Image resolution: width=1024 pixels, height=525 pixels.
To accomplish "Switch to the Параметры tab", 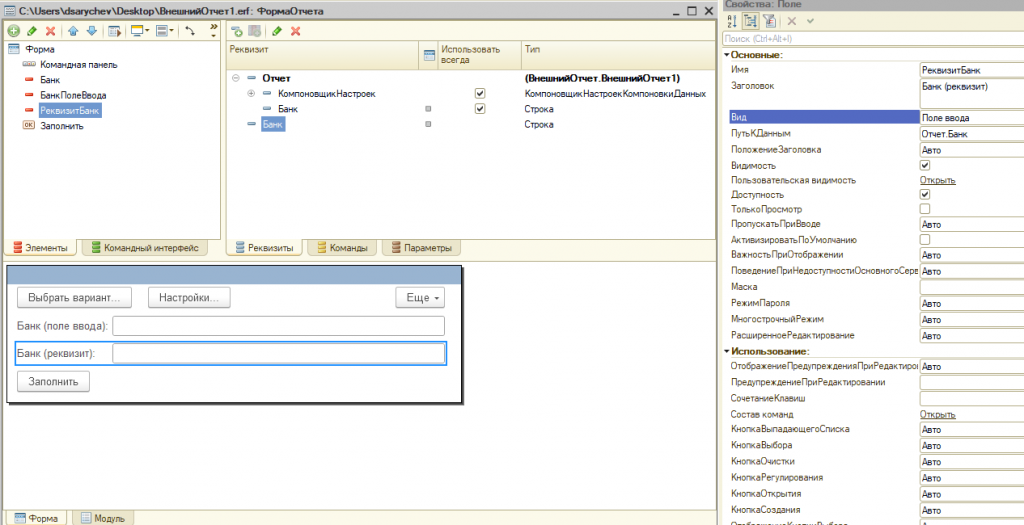I will click(421, 247).
